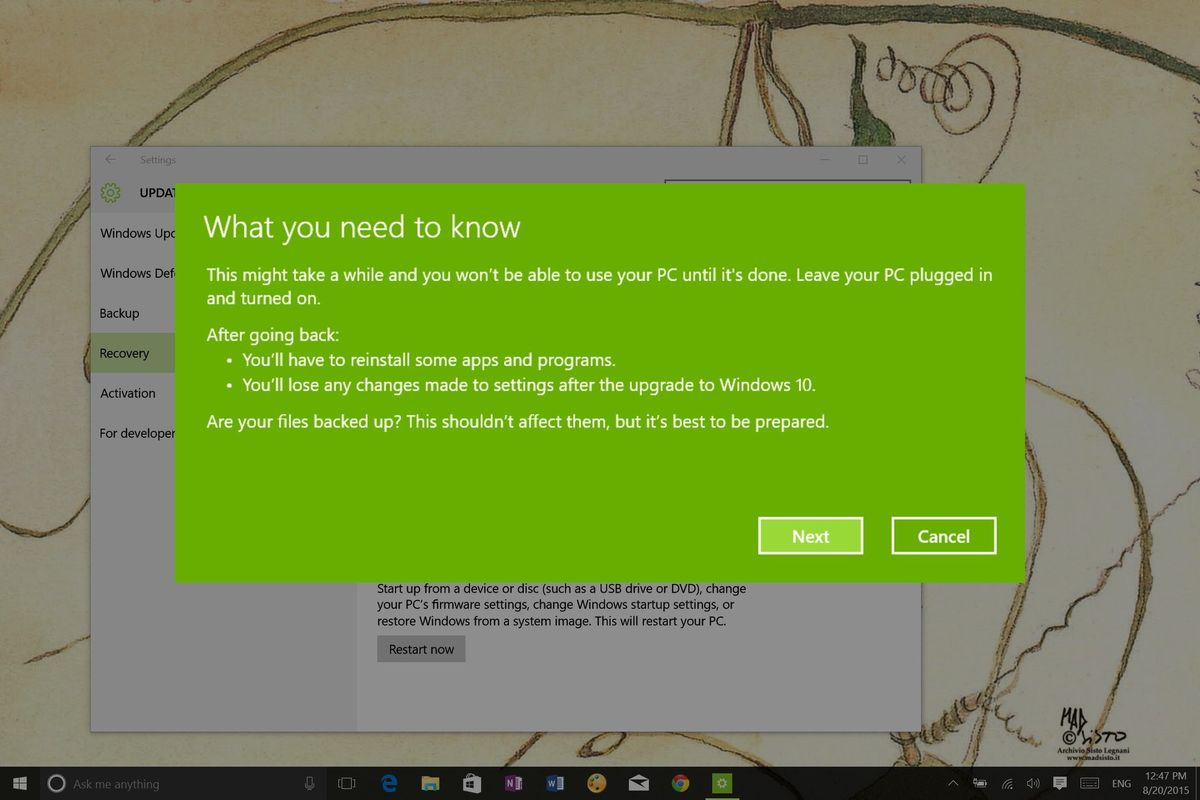Click Next in the green dialog
Viewport: 1200px width, 800px height.
tap(810, 535)
